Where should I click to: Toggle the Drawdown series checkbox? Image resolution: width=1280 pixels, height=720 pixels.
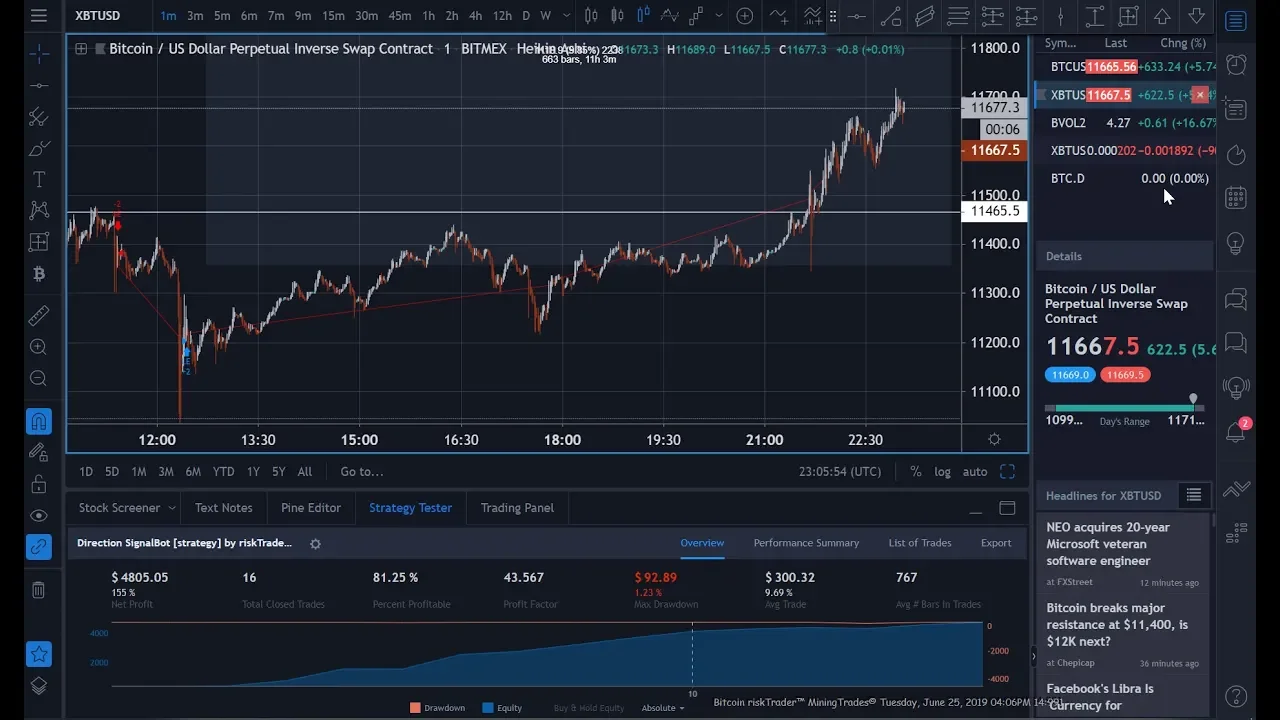coord(437,708)
